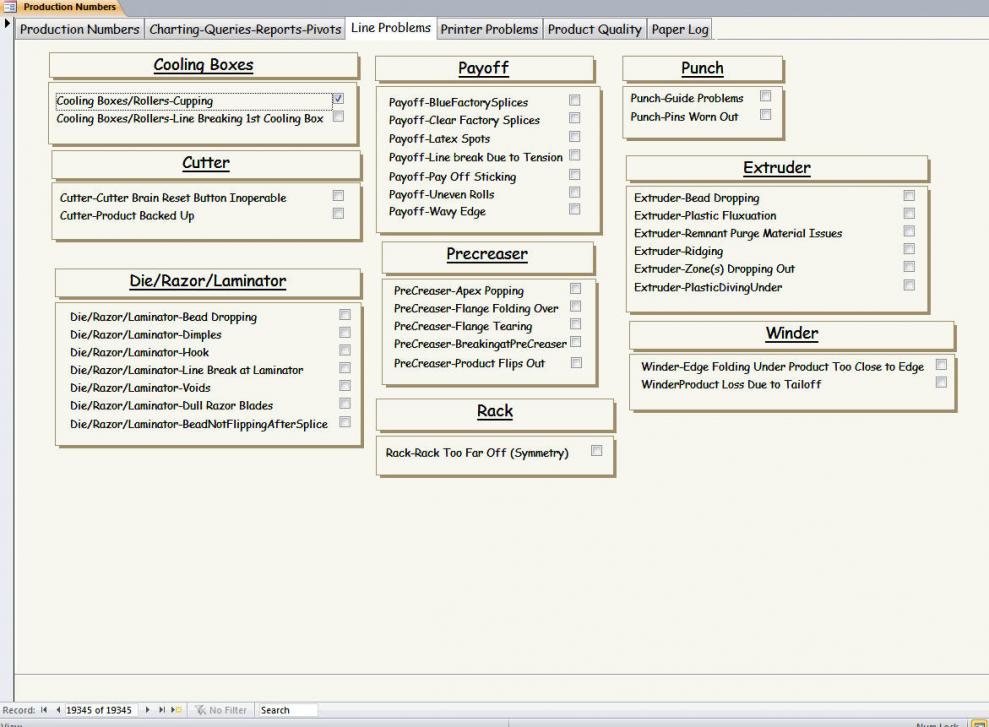
Task: Check Extruder-Ridging checkbox
Action: pos(909,248)
